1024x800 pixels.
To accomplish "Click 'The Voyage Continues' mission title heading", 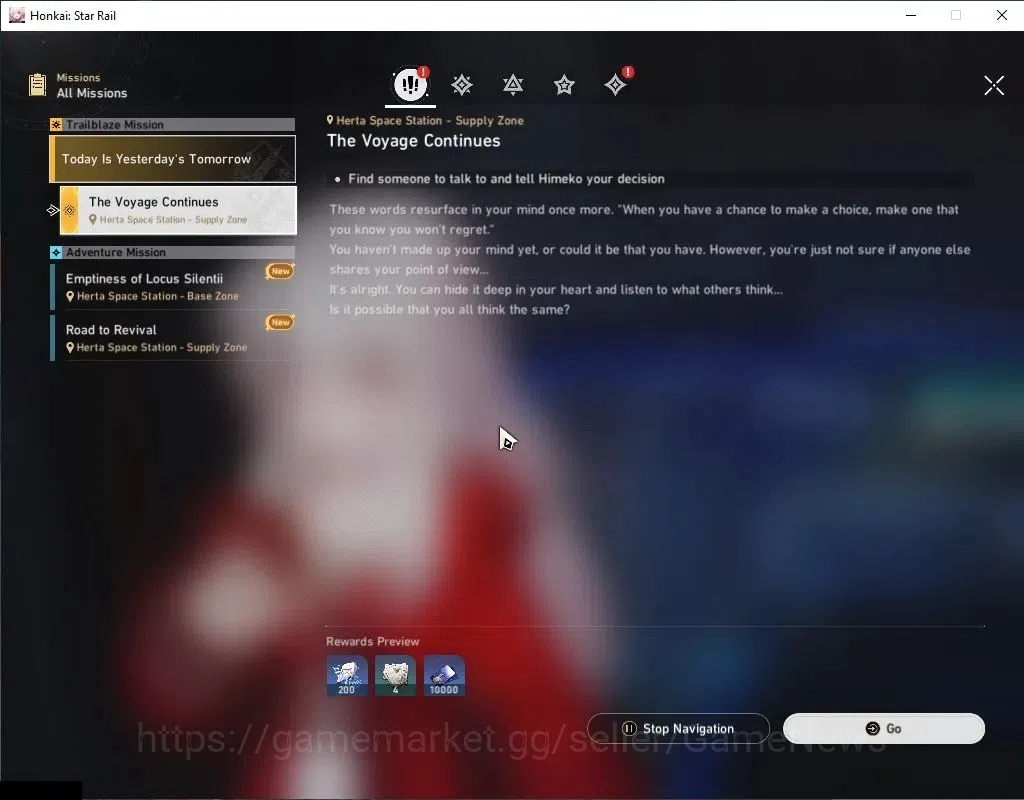I will pos(413,141).
